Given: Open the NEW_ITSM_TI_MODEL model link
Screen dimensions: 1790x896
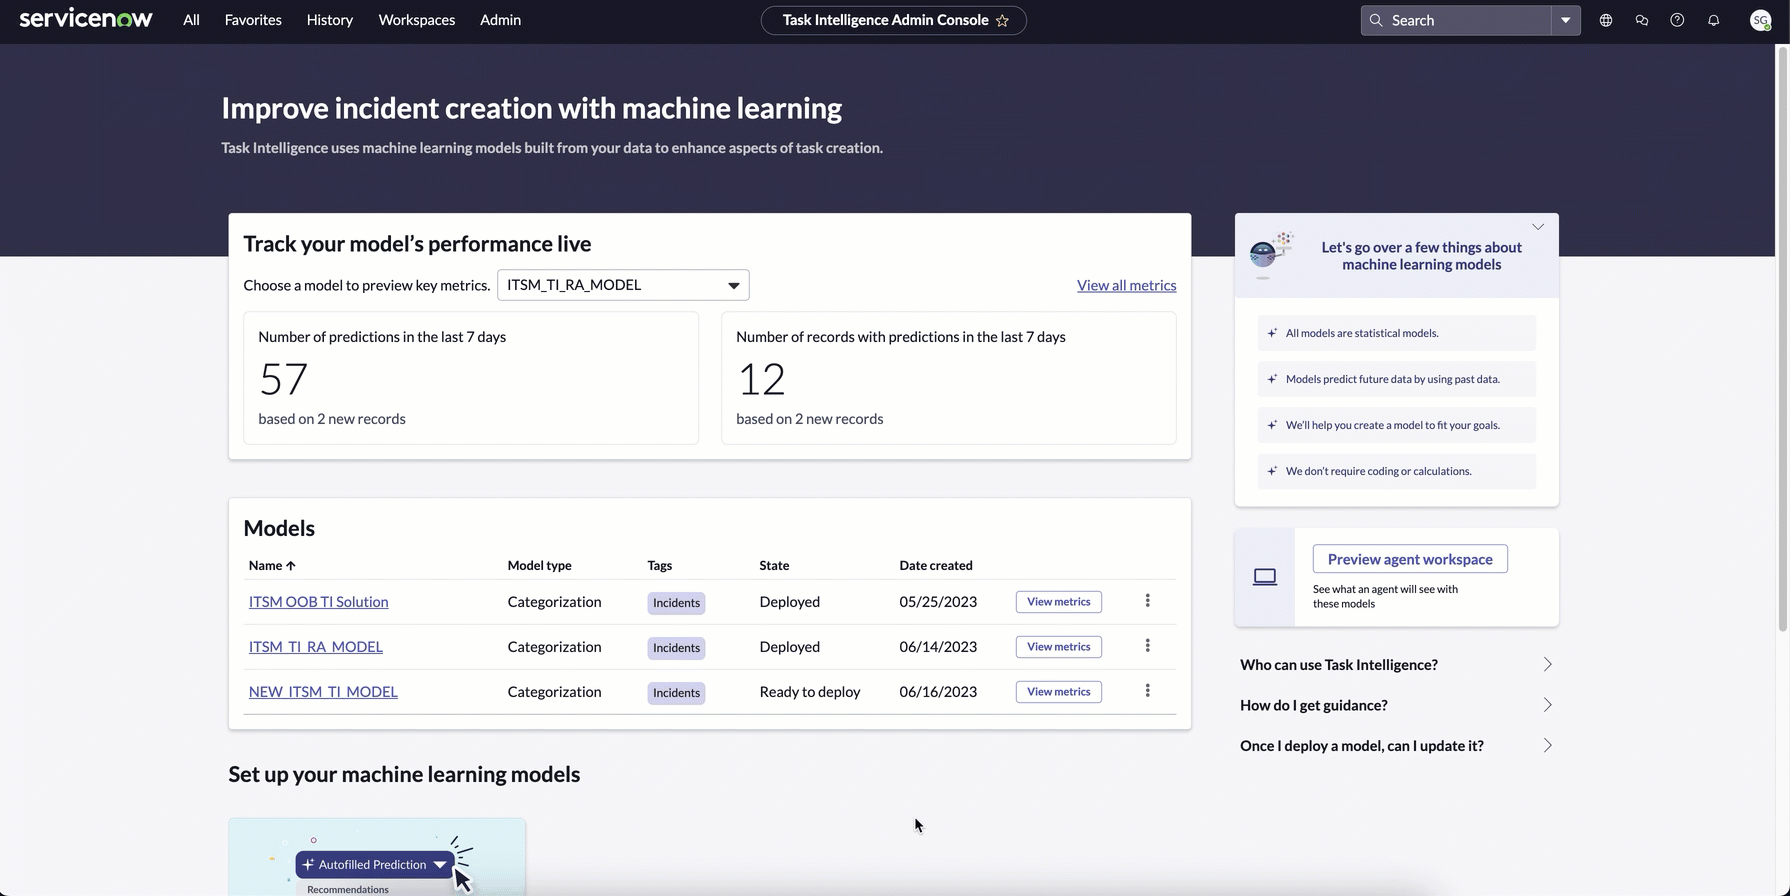Looking at the screenshot, I should click(323, 692).
